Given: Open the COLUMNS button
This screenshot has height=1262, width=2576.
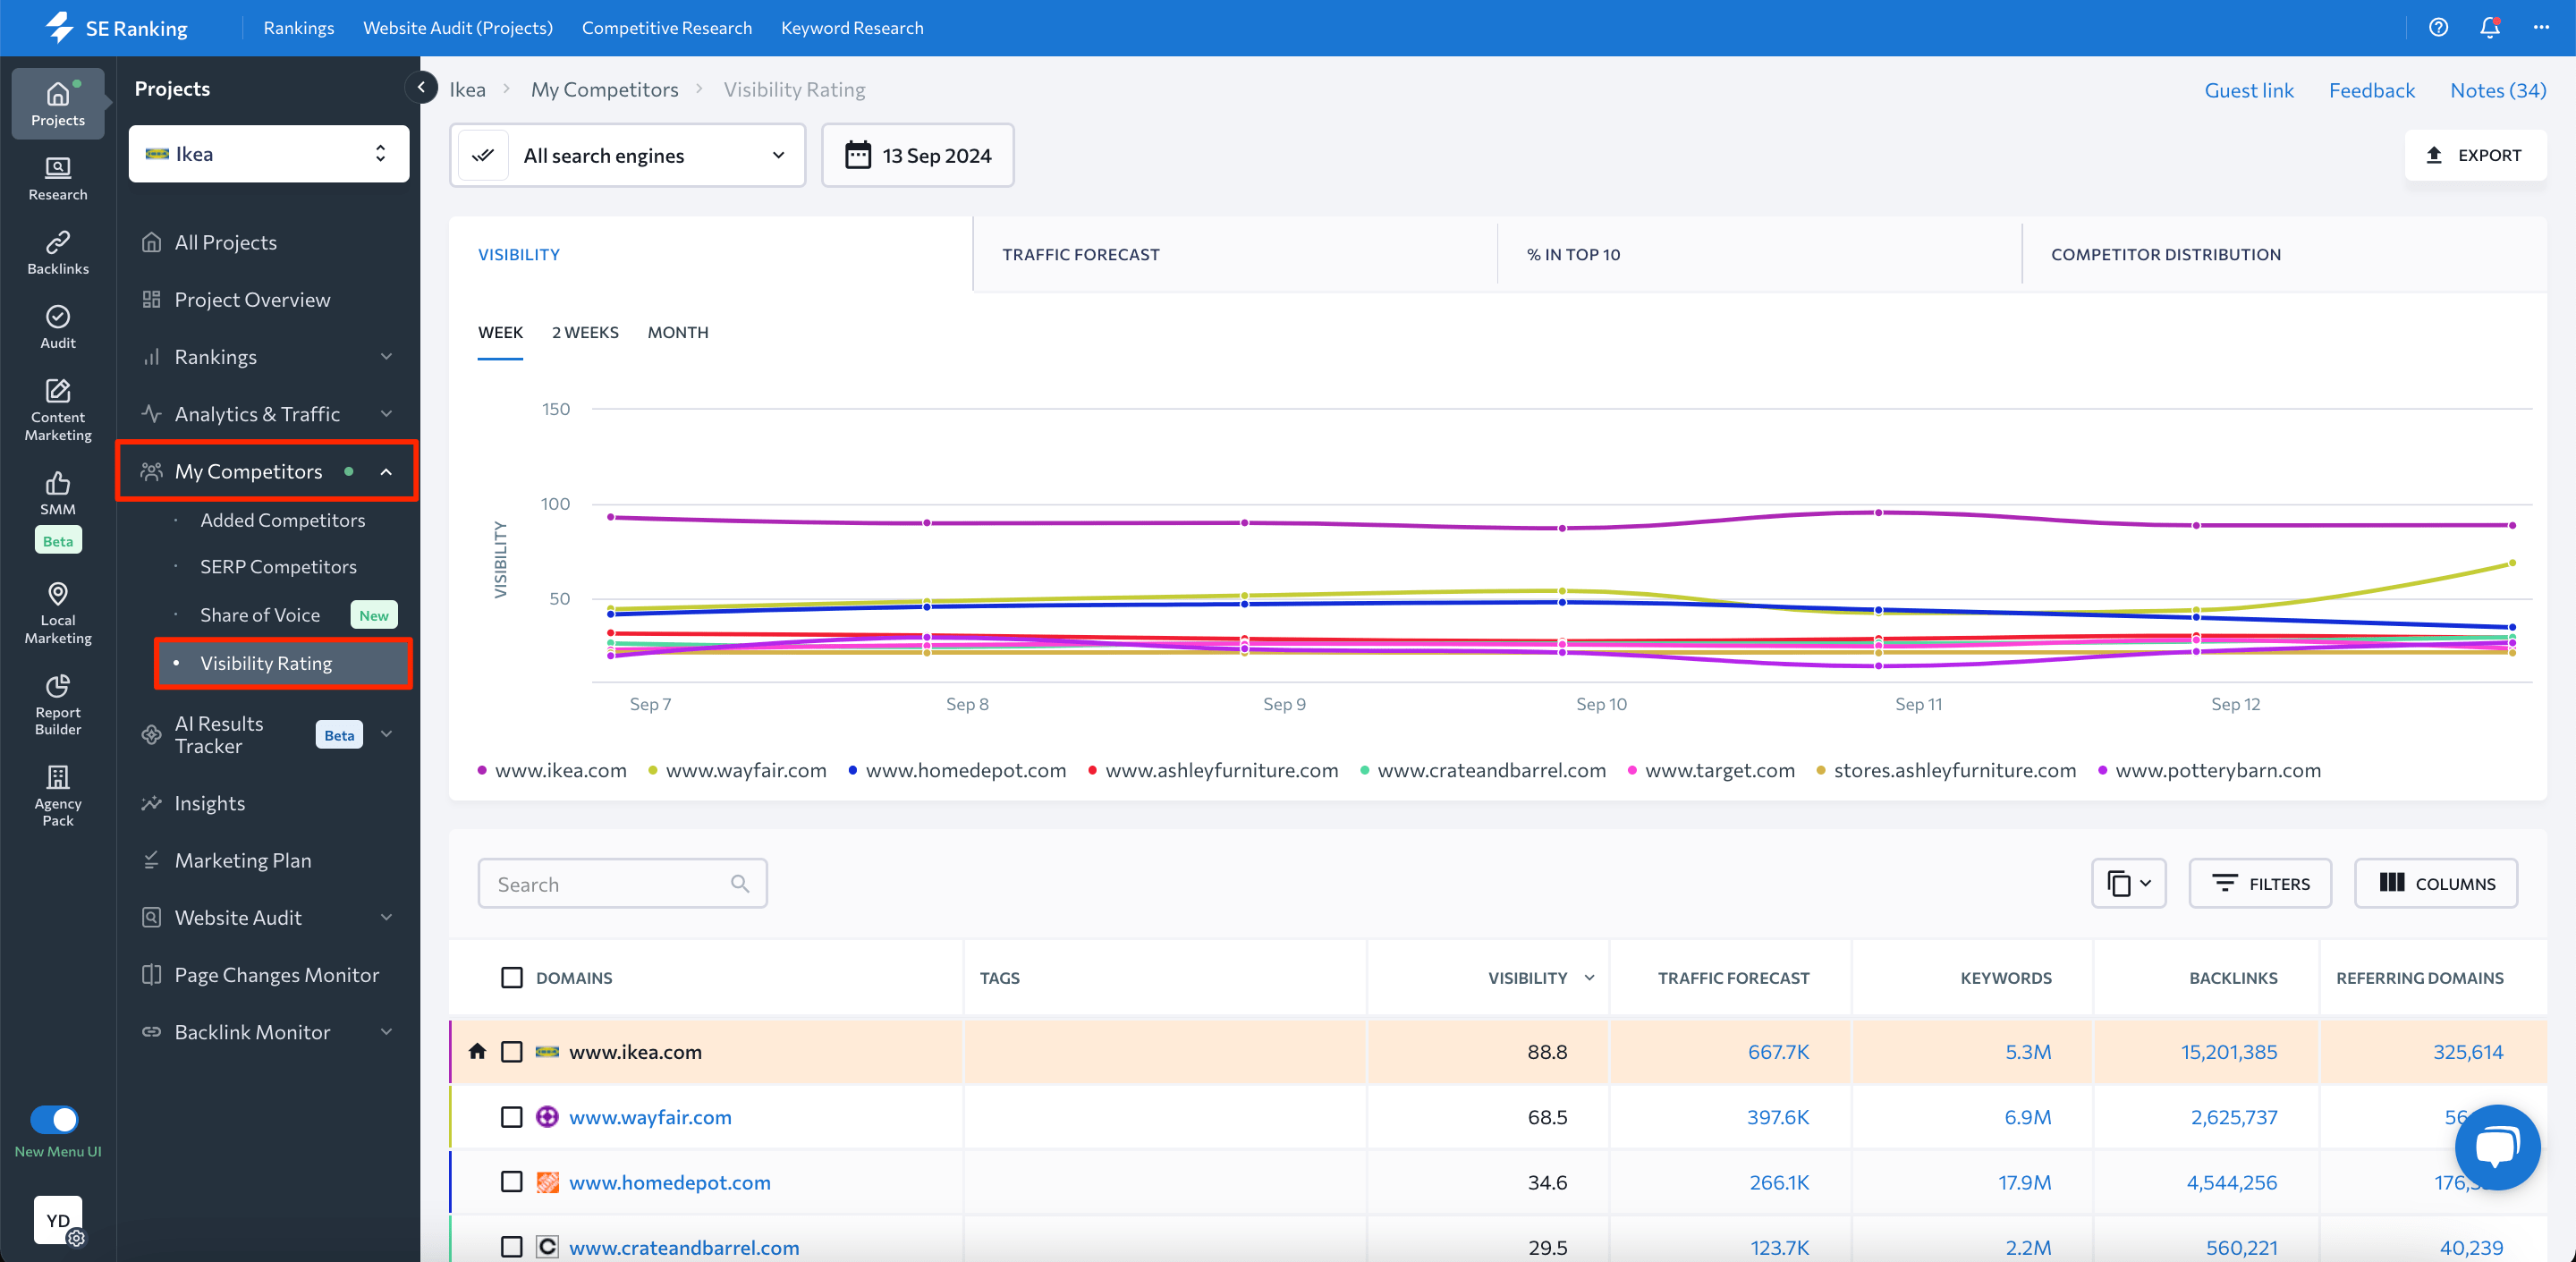Looking at the screenshot, I should [x=2436, y=884].
